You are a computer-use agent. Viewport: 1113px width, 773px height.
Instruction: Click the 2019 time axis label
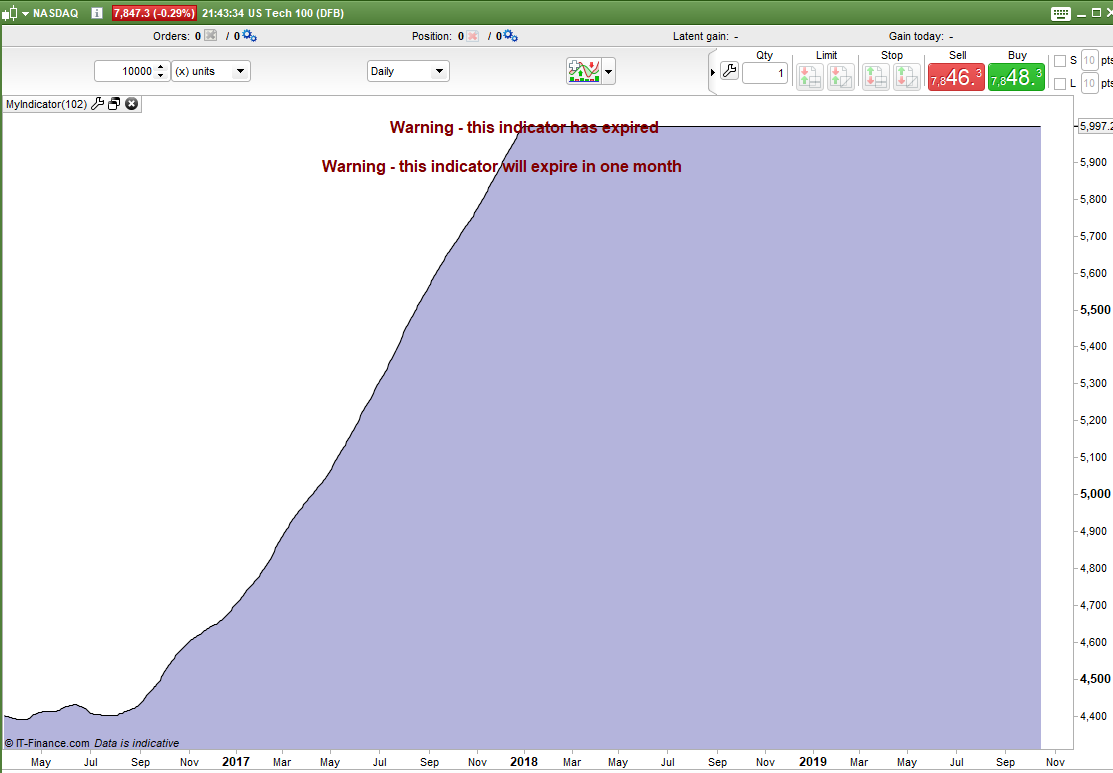point(813,762)
